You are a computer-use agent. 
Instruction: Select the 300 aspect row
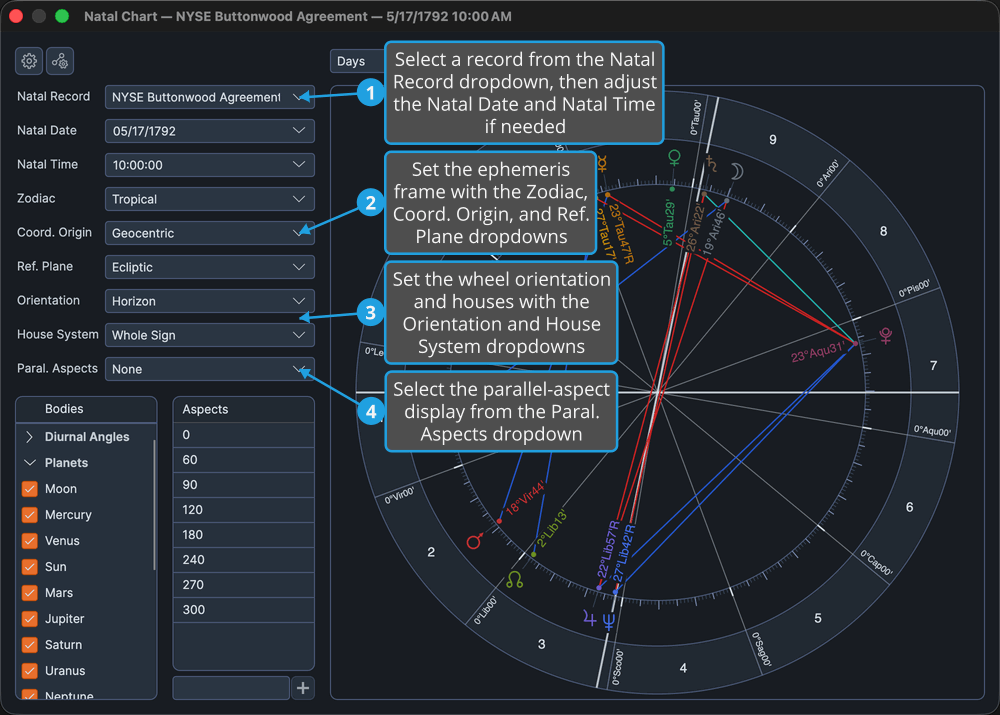[244, 610]
